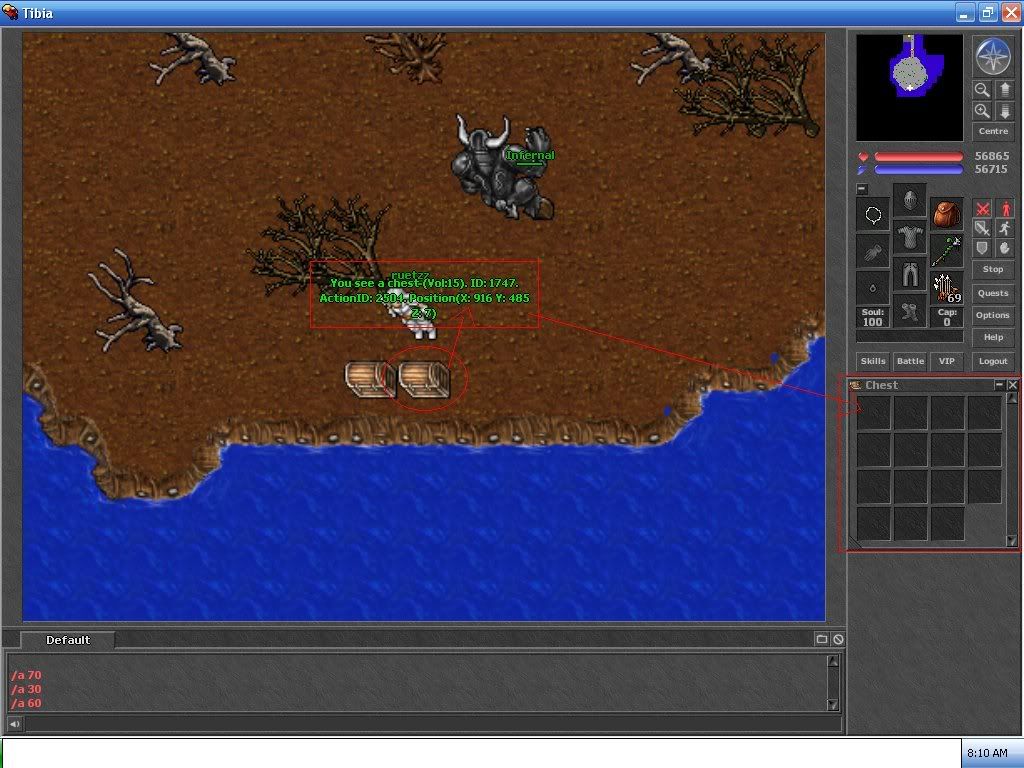
Task: Open the brown backpack
Action: tap(946, 215)
